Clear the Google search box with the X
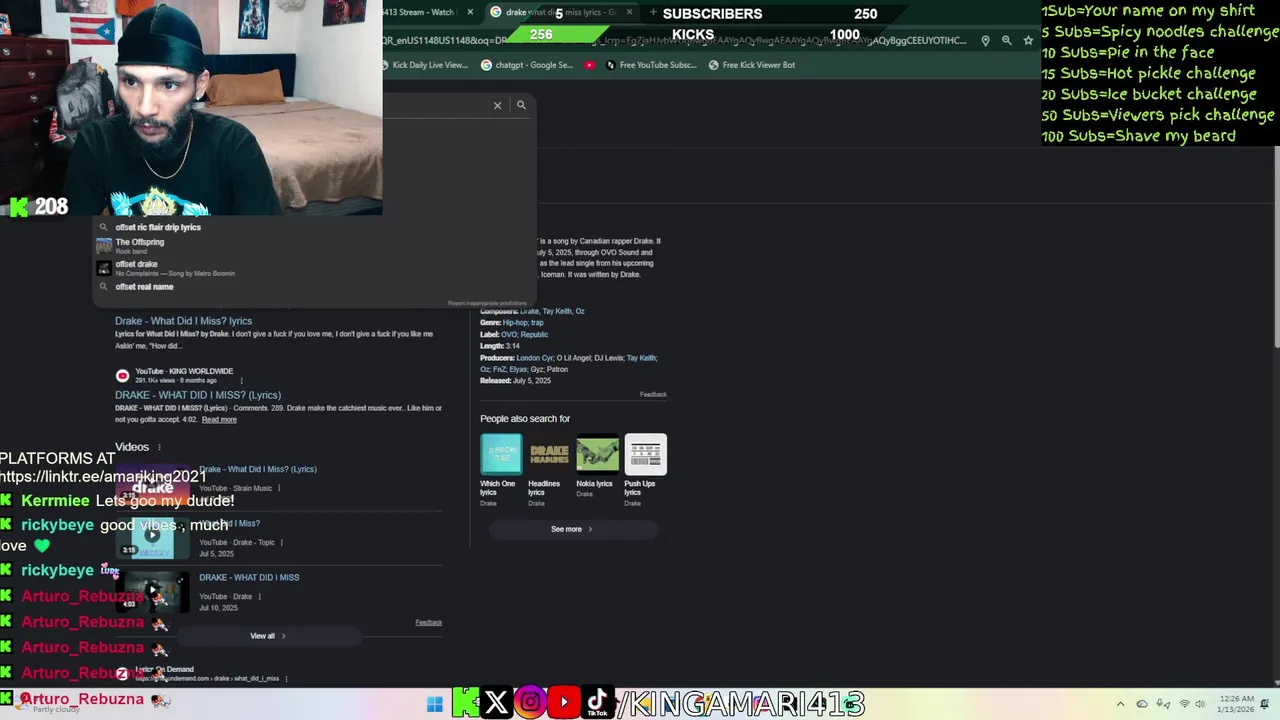This screenshot has width=1280, height=720. tap(497, 105)
